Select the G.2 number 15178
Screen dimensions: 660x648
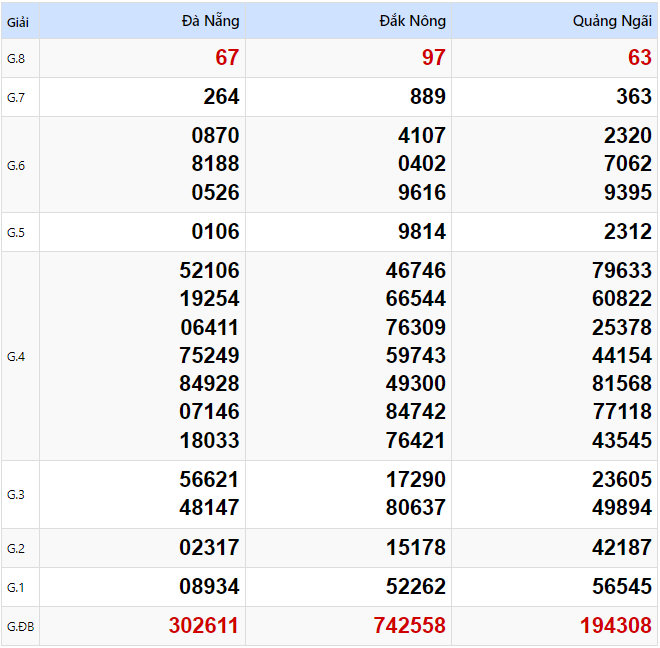coord(416,548)
